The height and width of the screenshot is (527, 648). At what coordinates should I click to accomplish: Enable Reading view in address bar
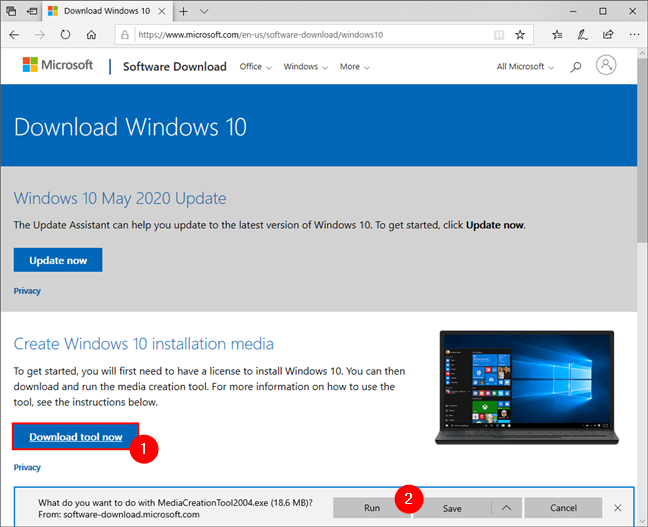(x=499, y=35)
